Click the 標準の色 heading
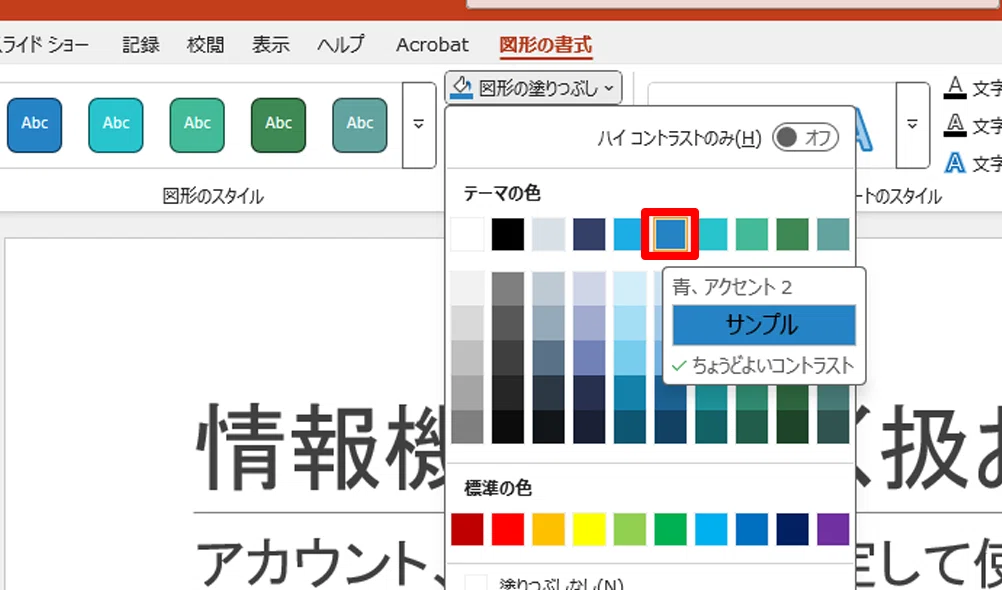The image size is (1002, 590). pyautogui.click(x=498, y=488)
